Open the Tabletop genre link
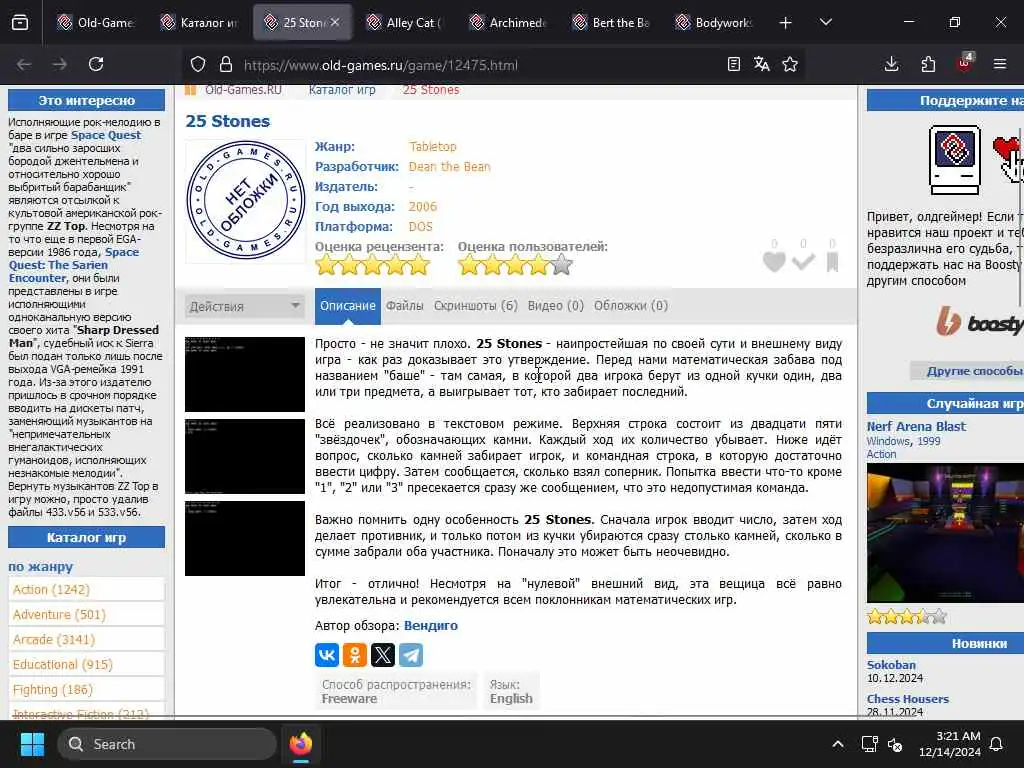This screenshot has height=768, width=1024. 432,147
